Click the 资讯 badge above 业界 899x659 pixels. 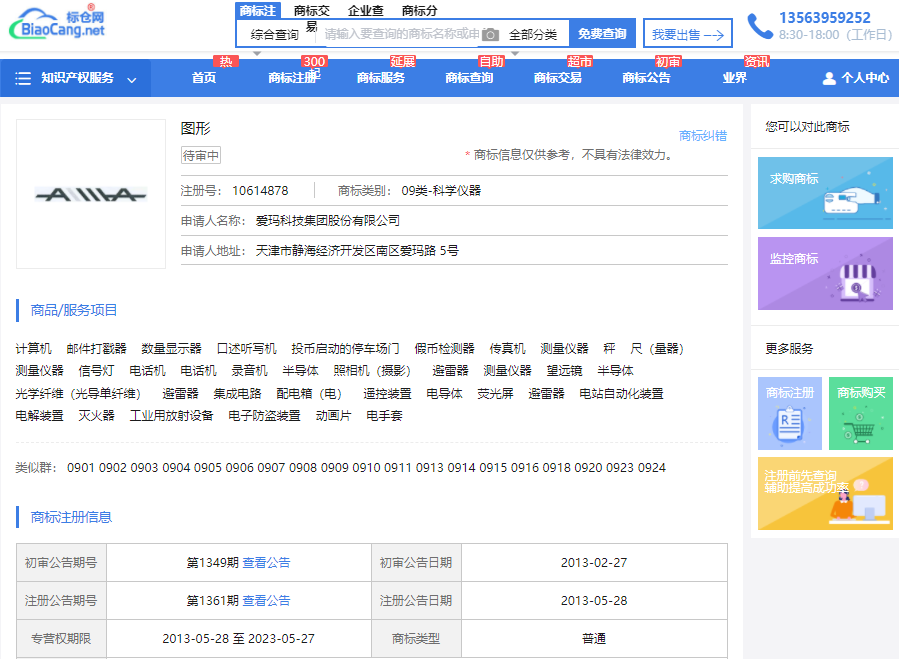click(x=757, y=61)
